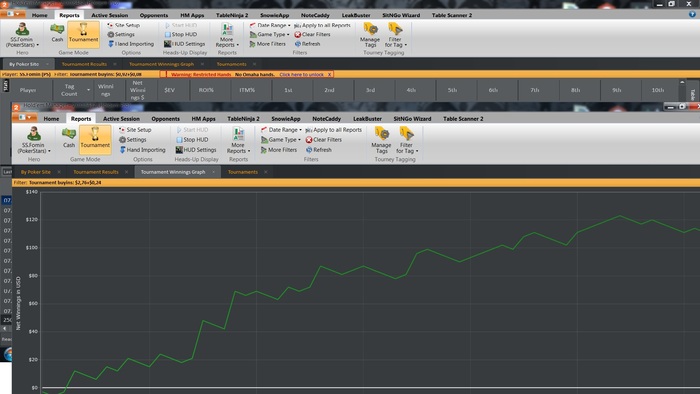Click Clear Filters in front window

tap(324, 140)
